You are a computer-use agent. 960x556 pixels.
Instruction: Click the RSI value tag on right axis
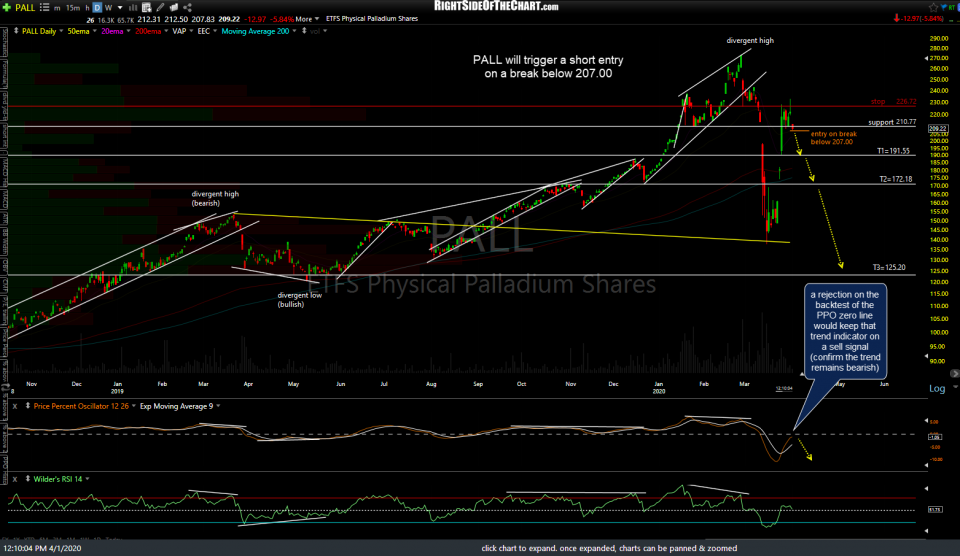[x=935, y=509]
